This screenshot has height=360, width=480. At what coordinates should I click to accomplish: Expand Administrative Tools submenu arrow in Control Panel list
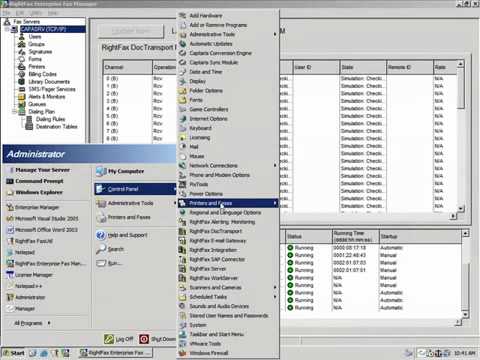275,34
